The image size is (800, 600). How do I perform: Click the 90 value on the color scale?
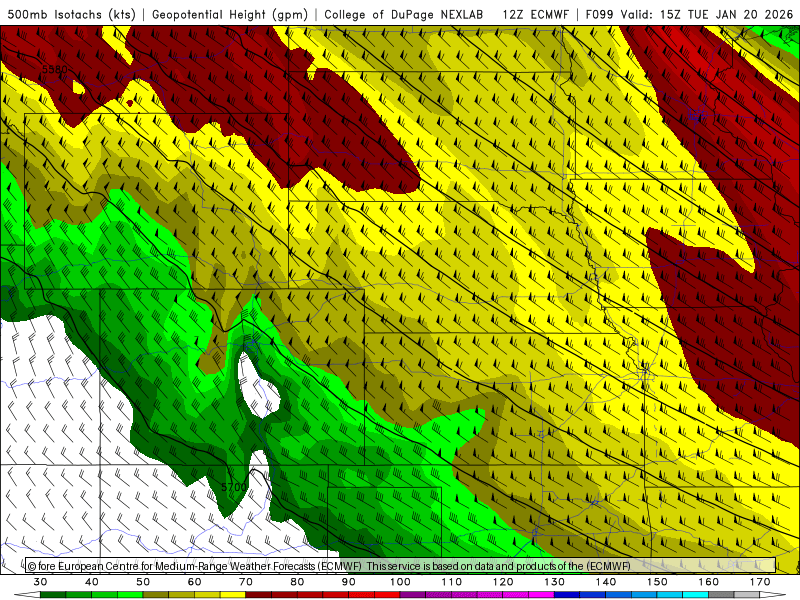coord(349,582)
